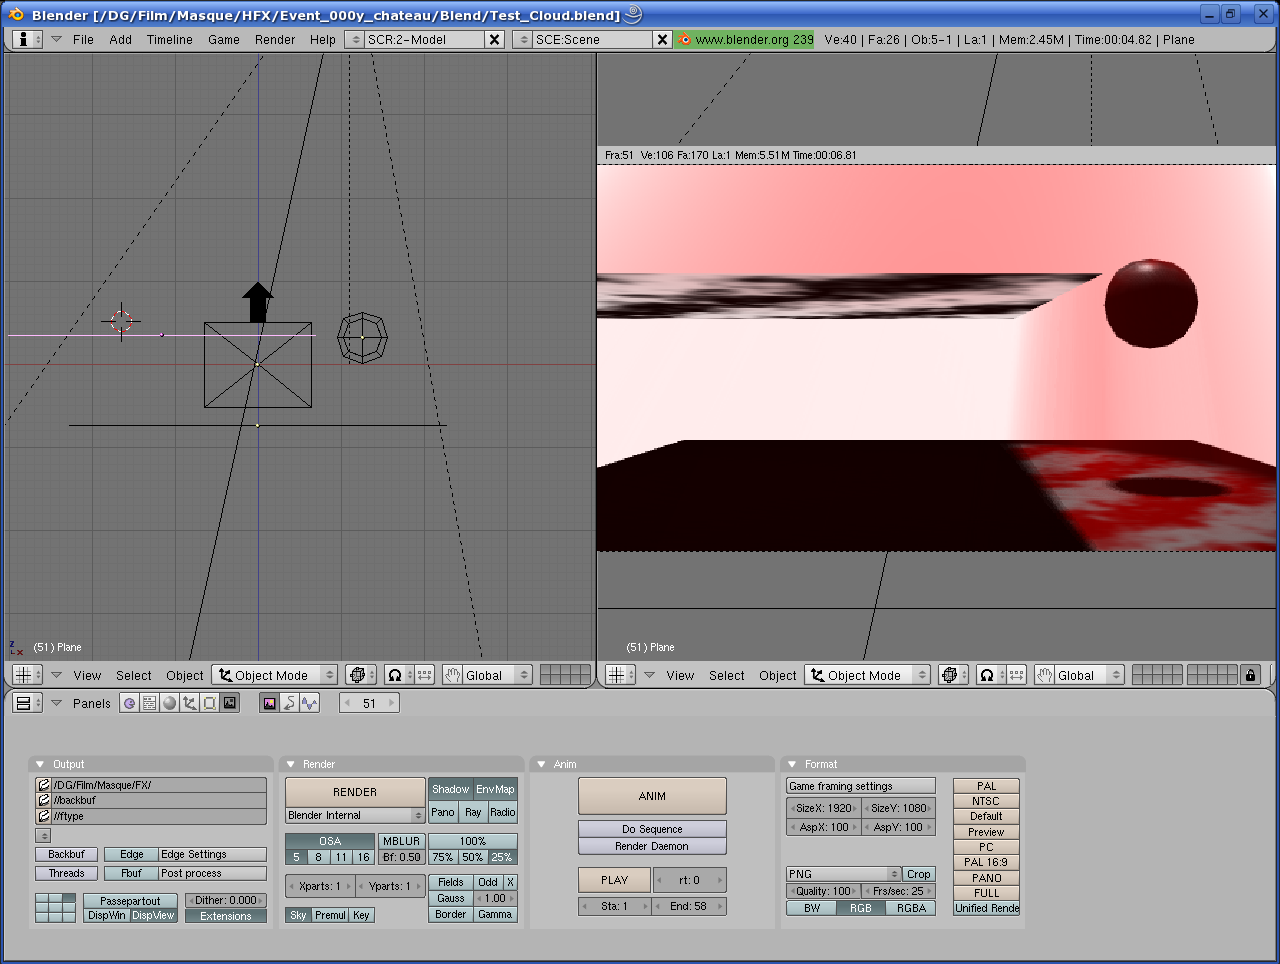The image size is (1280, 964).
Task: Open Object Mode dropdown in right viewport
Action: [x=868, y=675]
